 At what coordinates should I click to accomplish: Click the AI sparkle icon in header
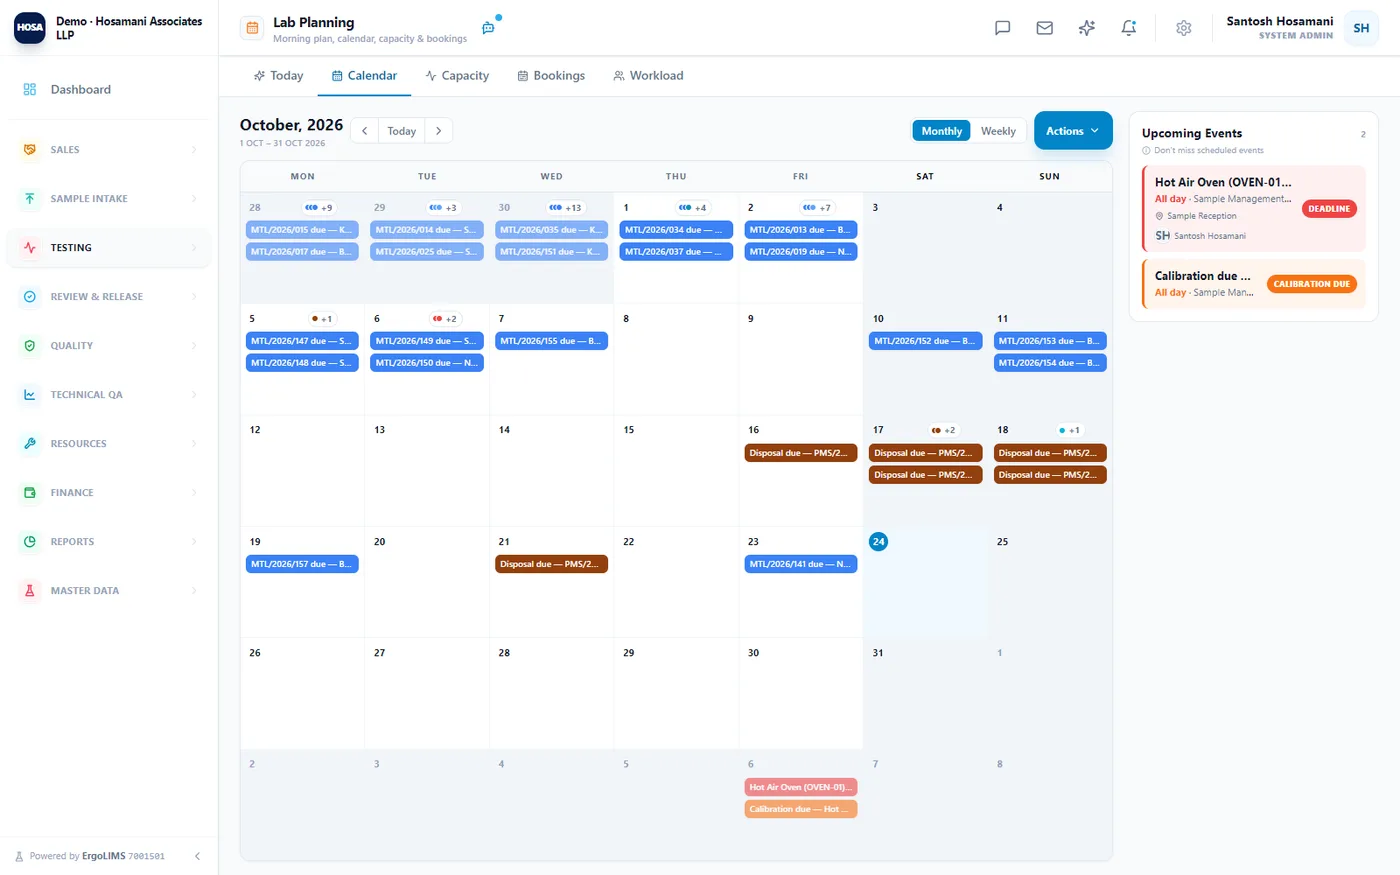pyautogui.click(x=1086, y=28)
